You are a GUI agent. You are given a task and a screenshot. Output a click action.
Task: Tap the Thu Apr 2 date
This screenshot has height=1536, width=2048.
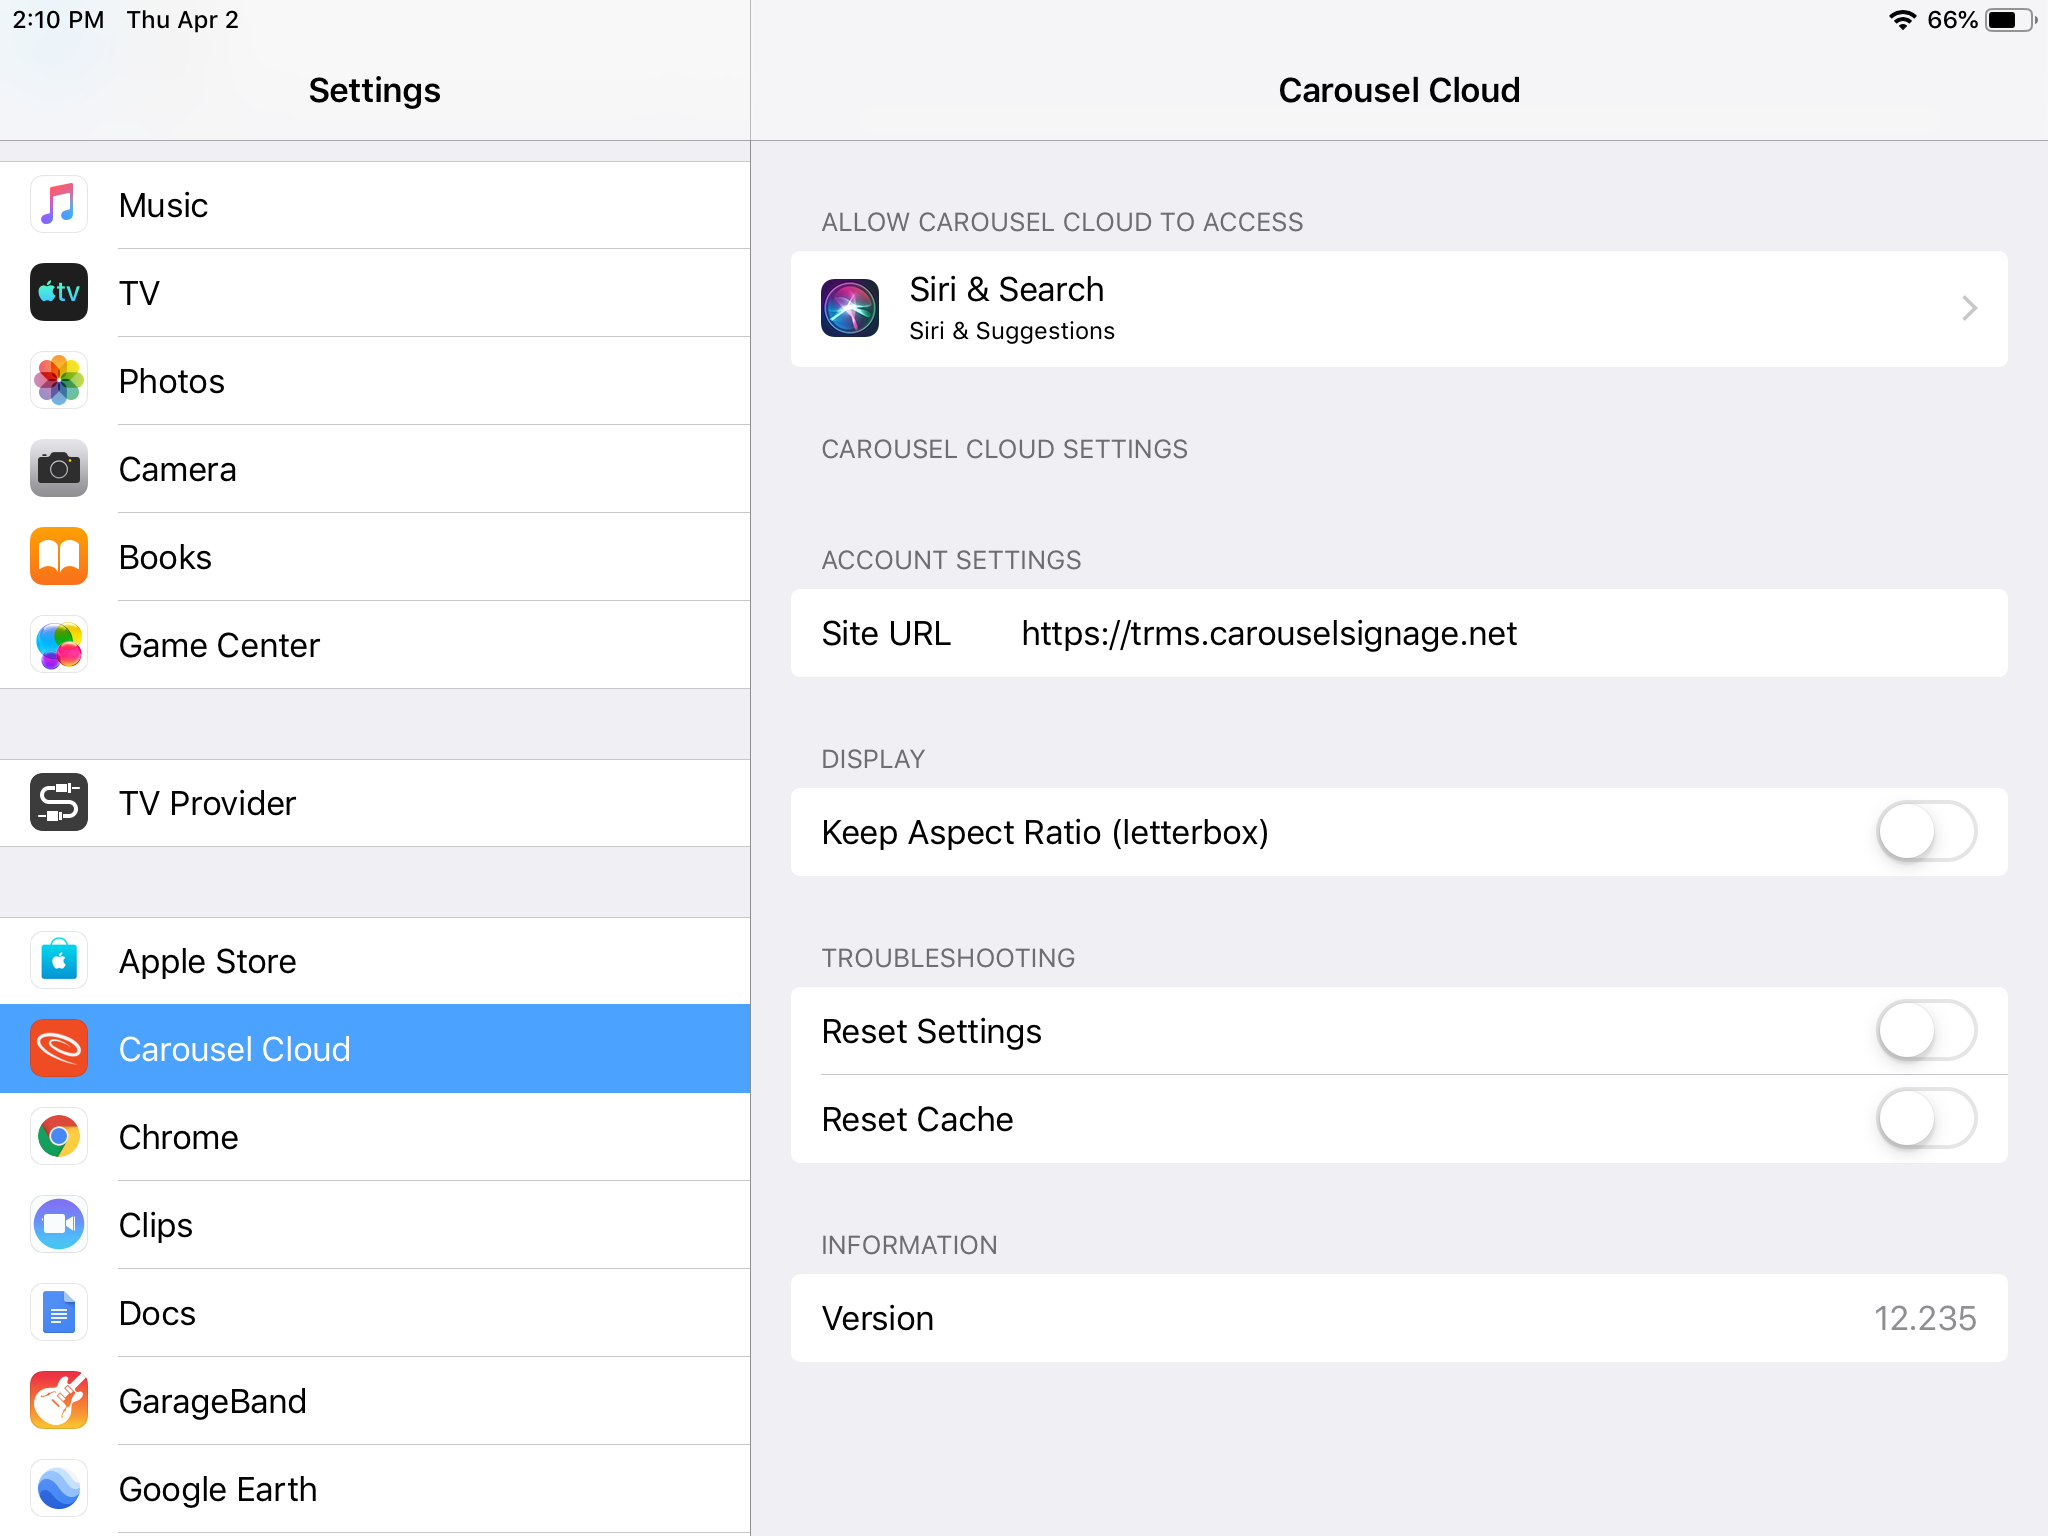[x=183, y=20]
